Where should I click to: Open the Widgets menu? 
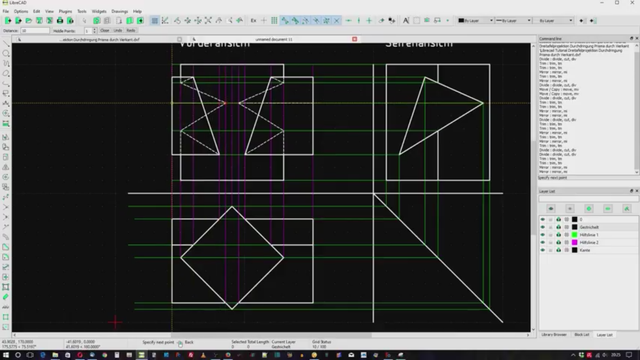click(99, 11)
